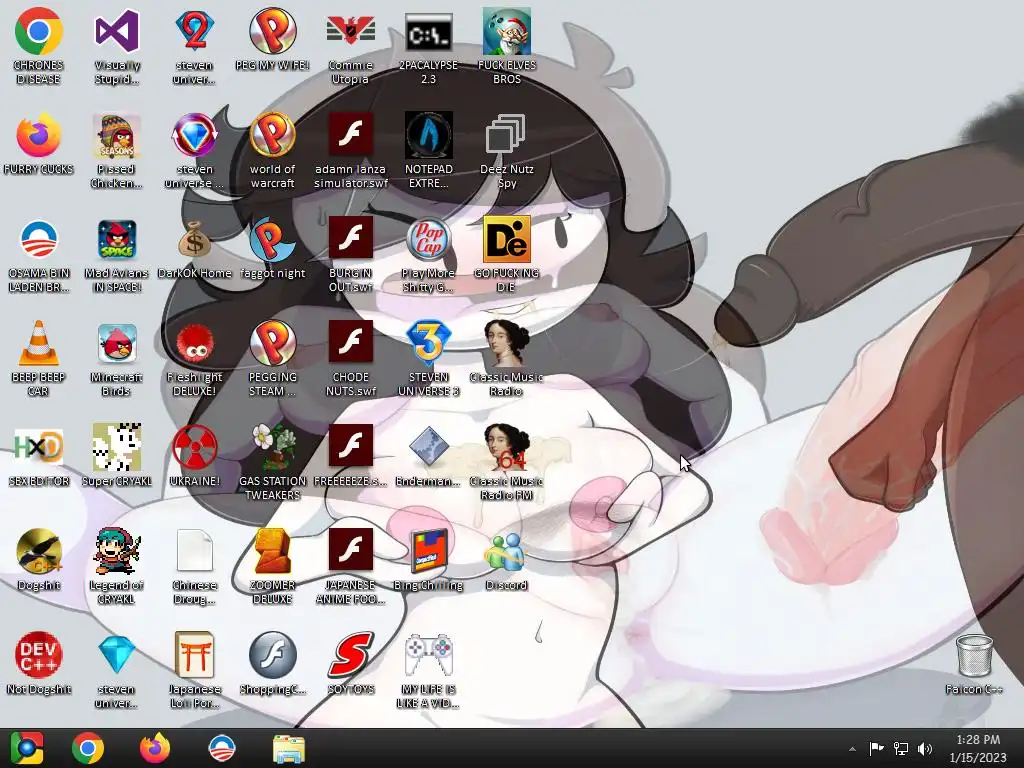Select the blue diamond icon in bottom row
This screenshot has height=768, width=1024.
click(116, 654)
